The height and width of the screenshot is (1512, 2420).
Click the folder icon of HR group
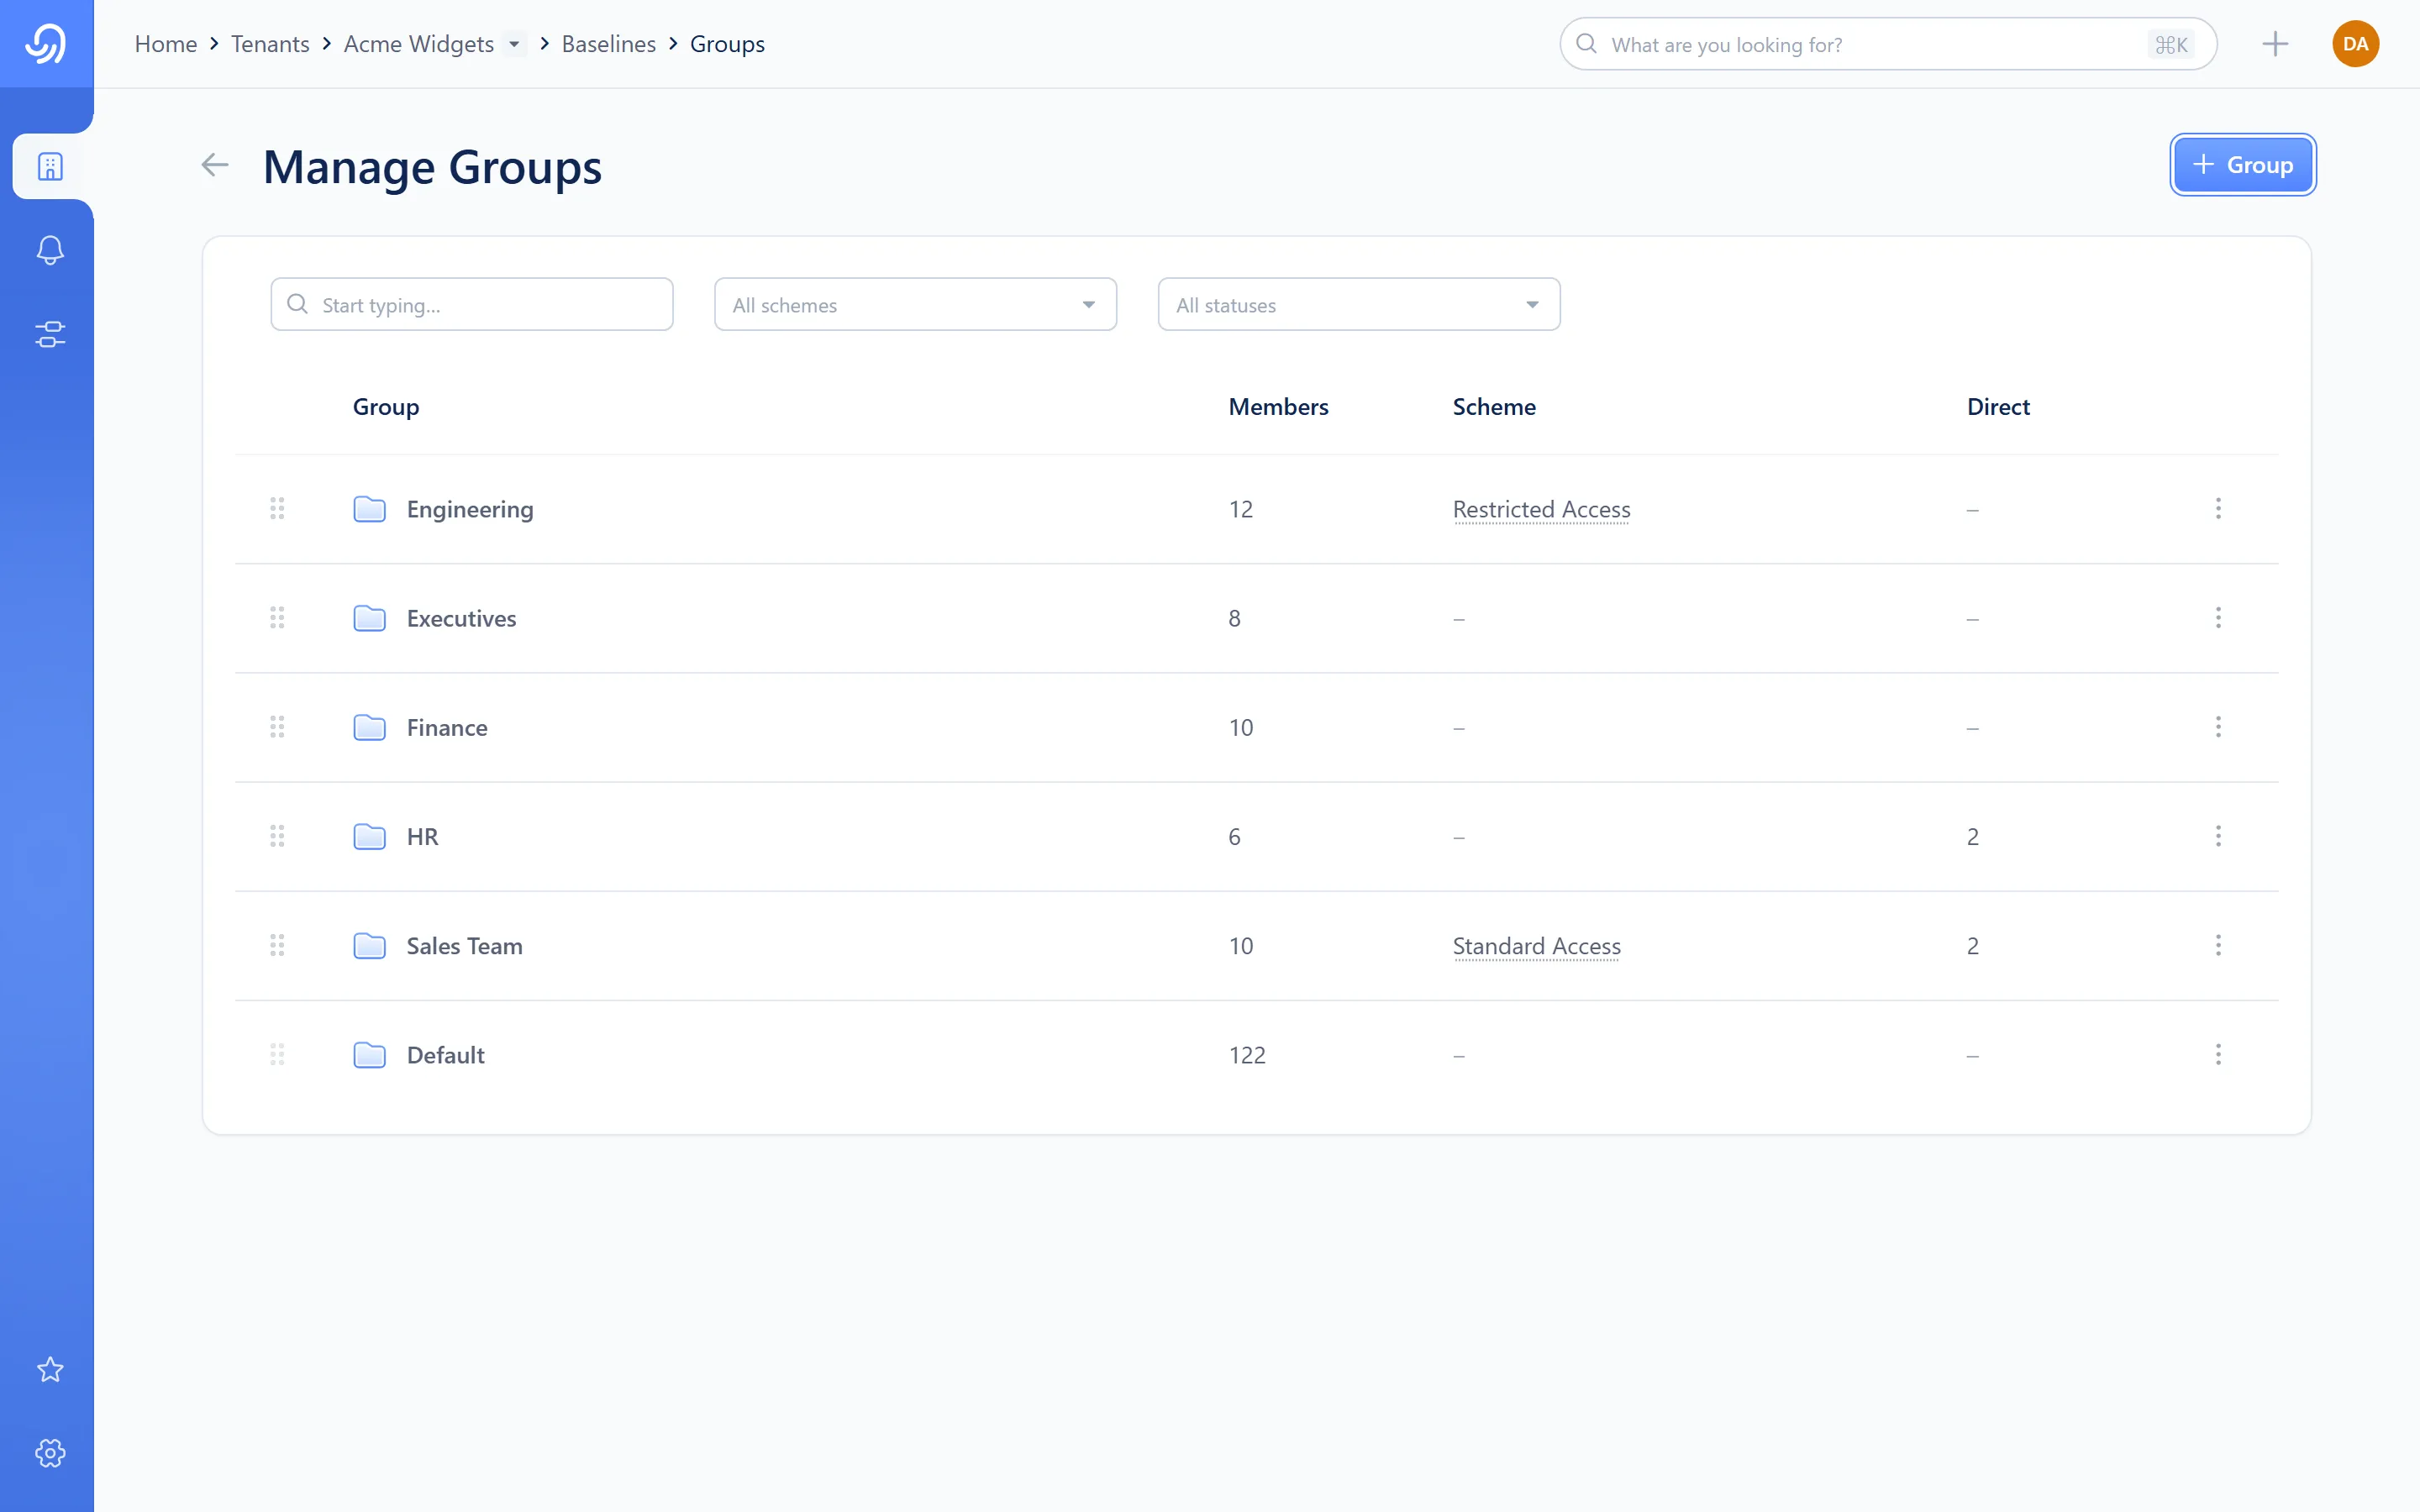pyautogui.click(x=370, y=836)
